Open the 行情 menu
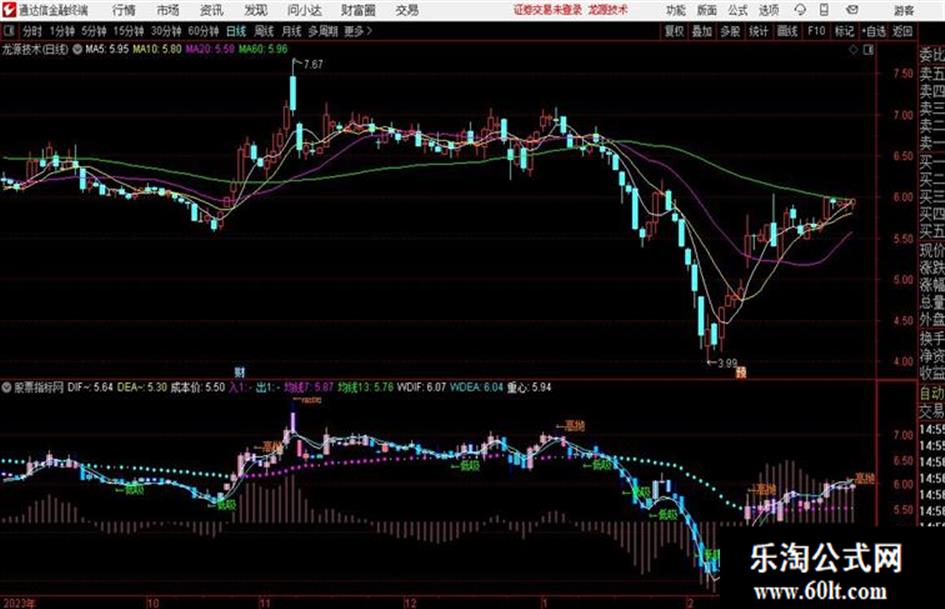Image resolution: width=945 pixels, height=609 pixels. tap(124, 10)
